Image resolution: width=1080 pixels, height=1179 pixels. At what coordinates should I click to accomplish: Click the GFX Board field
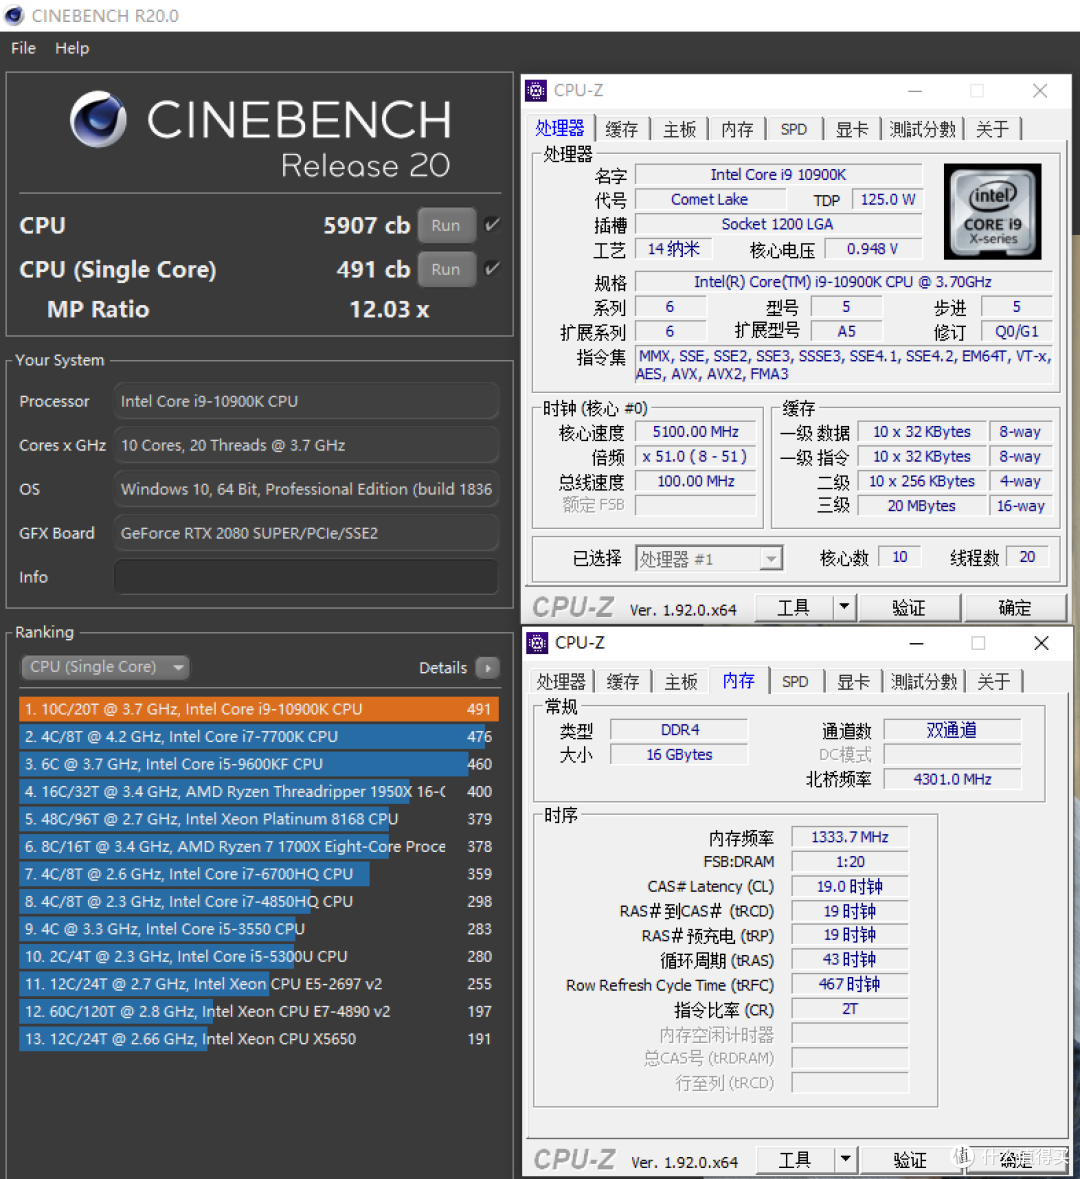[306, 533]
